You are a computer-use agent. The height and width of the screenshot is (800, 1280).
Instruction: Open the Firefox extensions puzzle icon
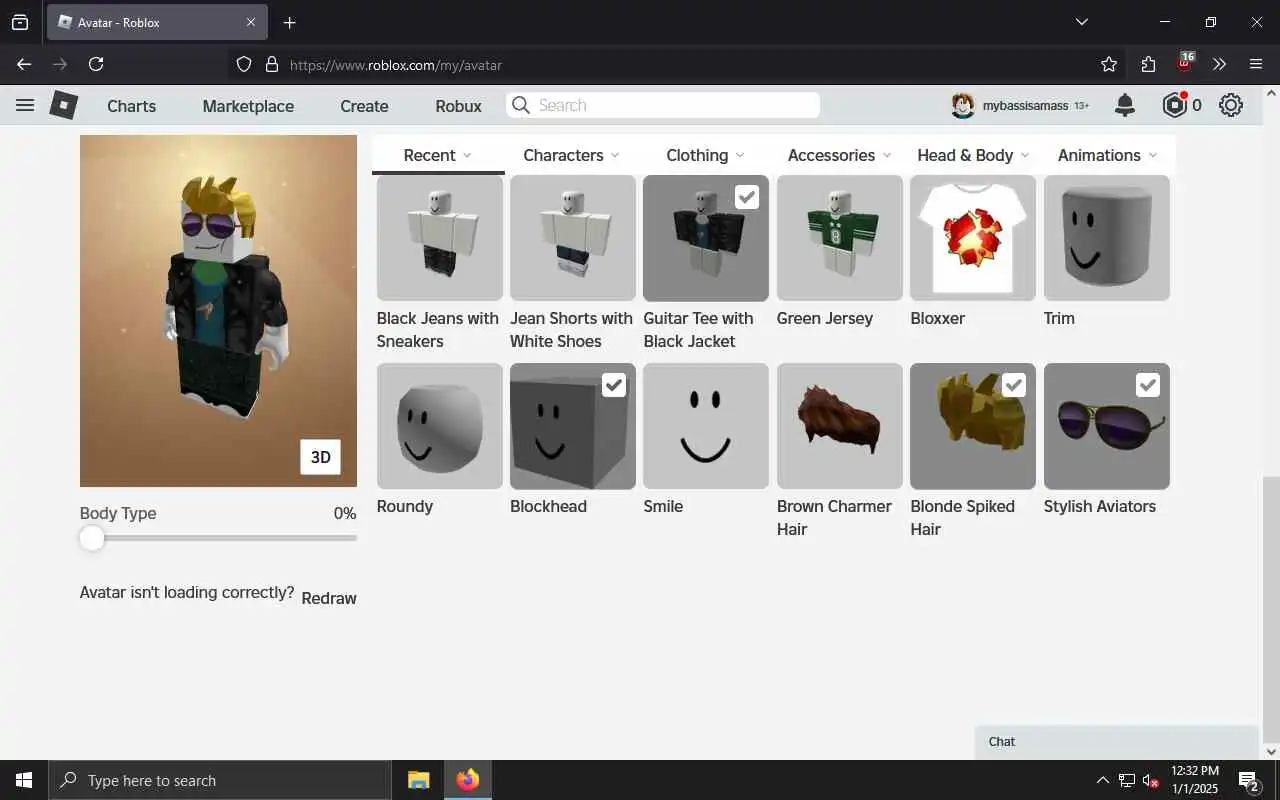pyautogui.click(x=1148, y=64)
